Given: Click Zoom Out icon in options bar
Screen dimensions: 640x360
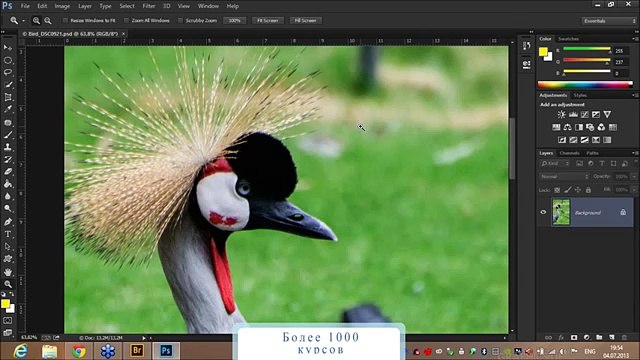Looking at the screenshot, I should (x=48, y=20).
